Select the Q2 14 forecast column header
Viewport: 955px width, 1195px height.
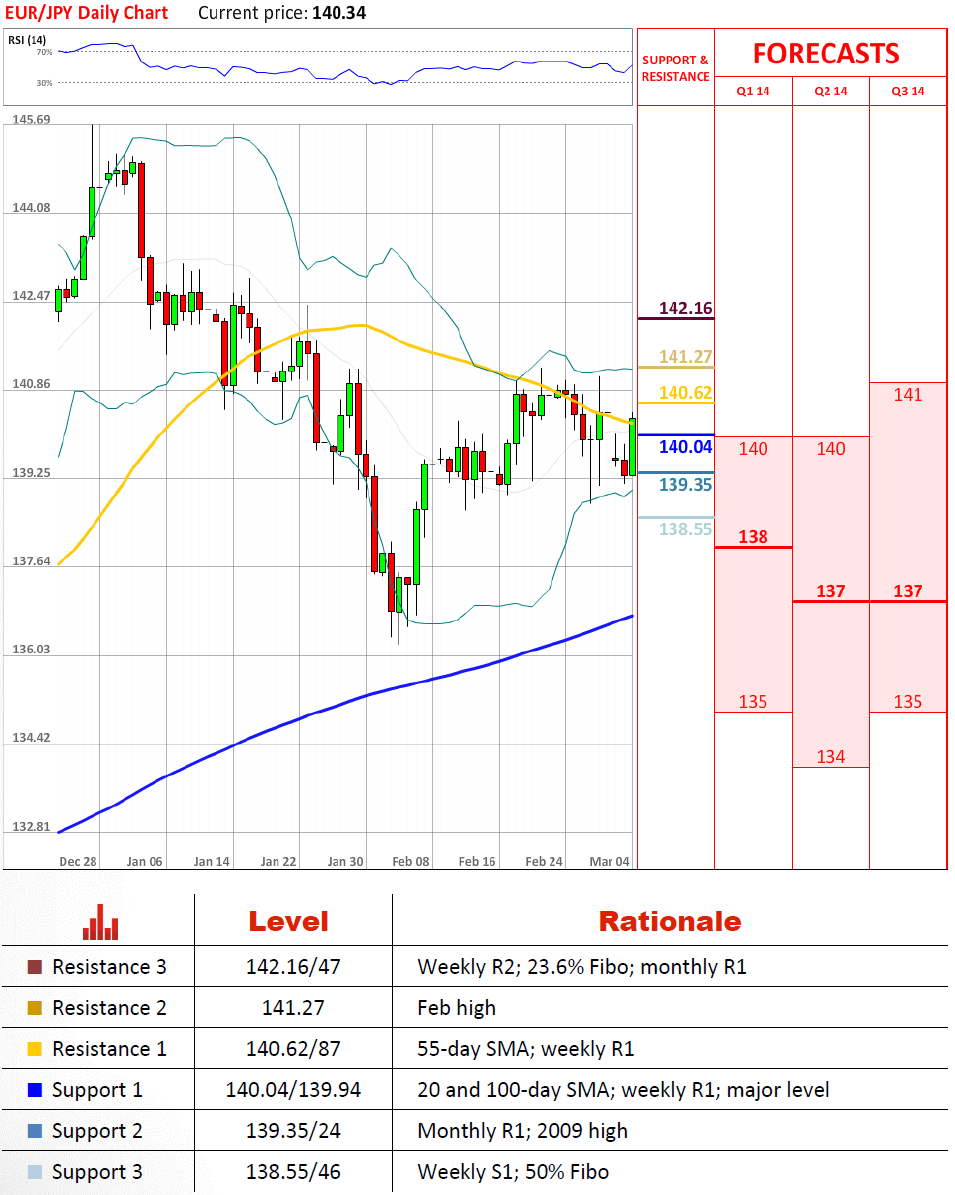831,91
